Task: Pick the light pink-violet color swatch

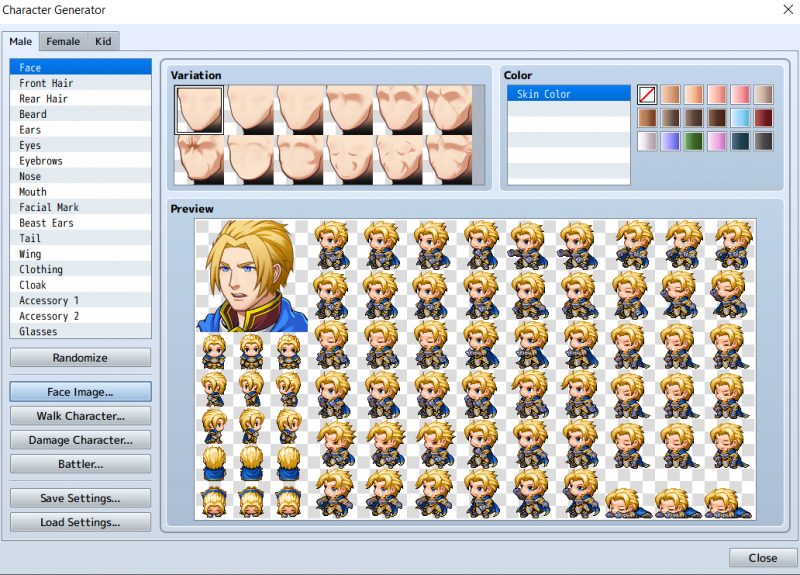Action: [x=717, y=141]
